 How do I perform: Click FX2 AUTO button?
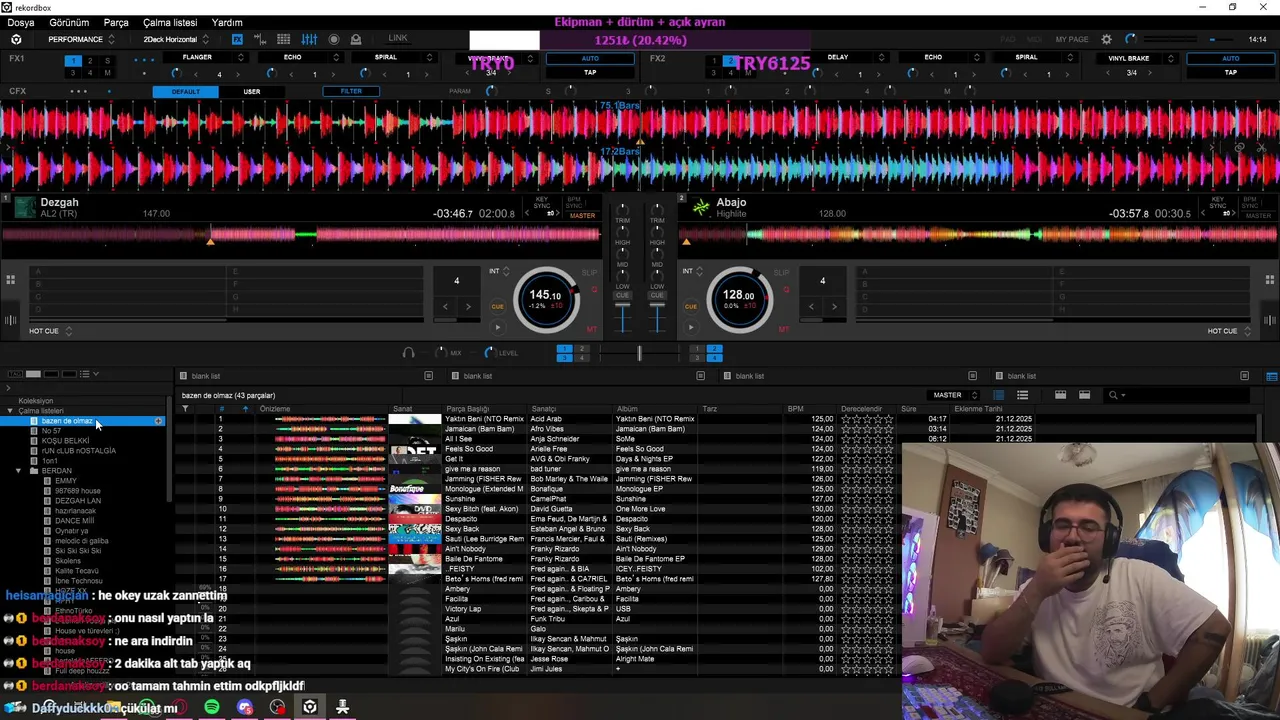point(1230,58)
